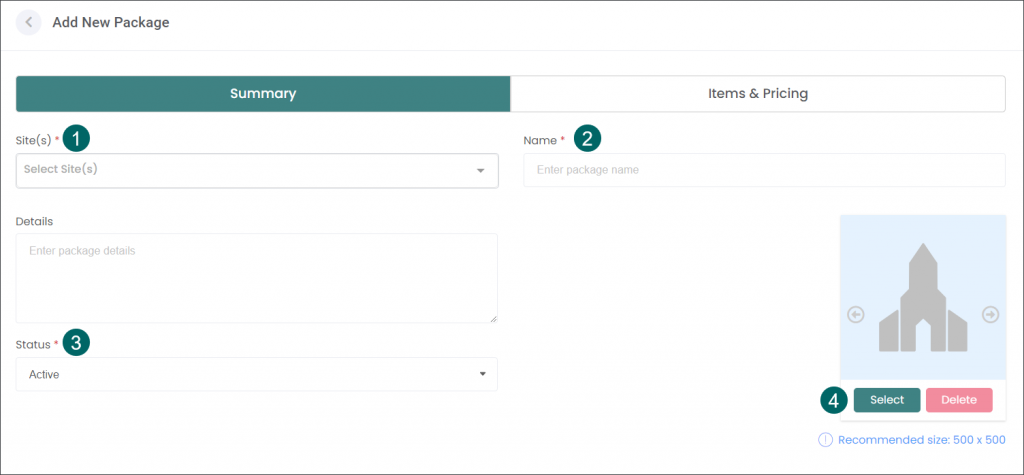Image resolution: width=1024 pixels, height=475 pixels.
Task: Expand the Site(s) dropdown arrow
Action: point(481,171)
